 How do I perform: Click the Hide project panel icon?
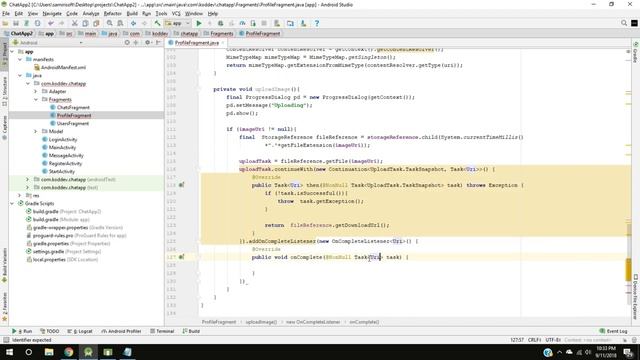tap(158, 42)
